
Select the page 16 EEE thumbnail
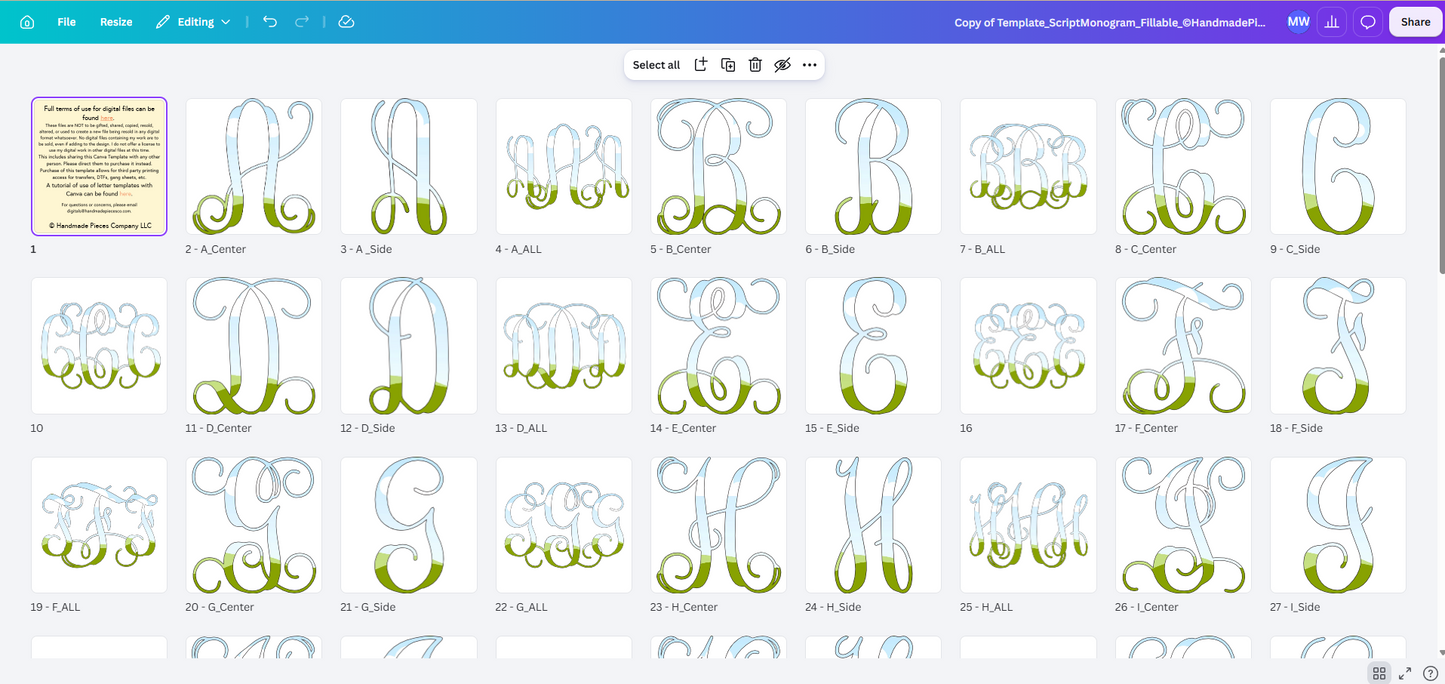pos(1028,345)
